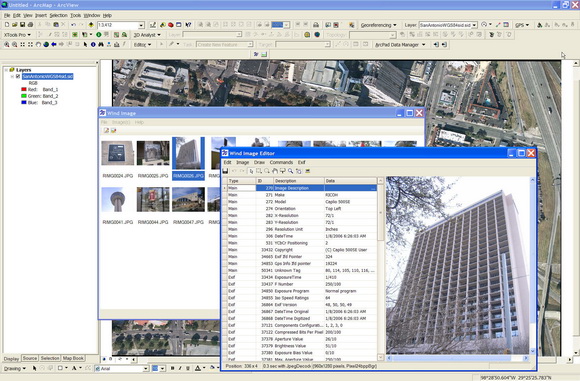This screenshot has width=580, height=381.
Task: Click the first toolbar icon in Wind Image window
Action: 106,131
